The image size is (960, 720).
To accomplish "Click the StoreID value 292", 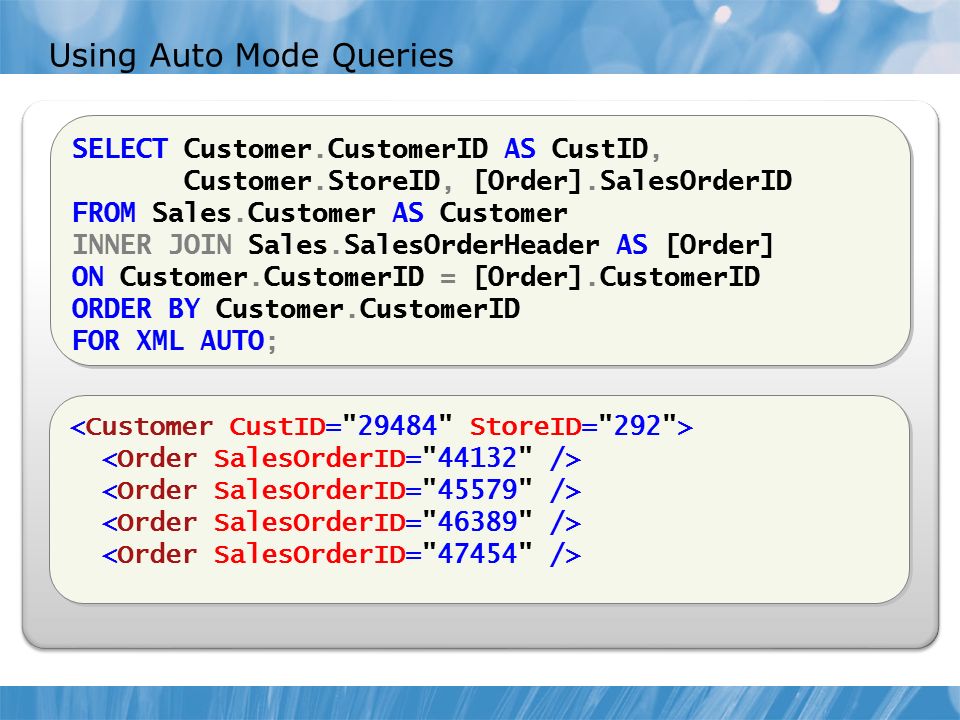I will pyautogui.click(x=637, y=426).
